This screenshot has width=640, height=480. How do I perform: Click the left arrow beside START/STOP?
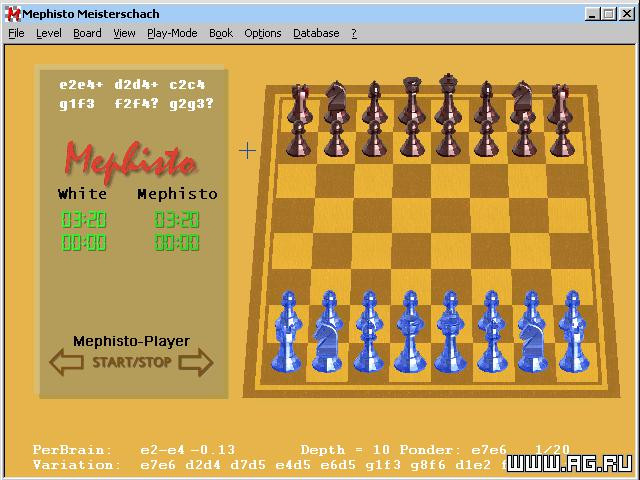point(67,362)
